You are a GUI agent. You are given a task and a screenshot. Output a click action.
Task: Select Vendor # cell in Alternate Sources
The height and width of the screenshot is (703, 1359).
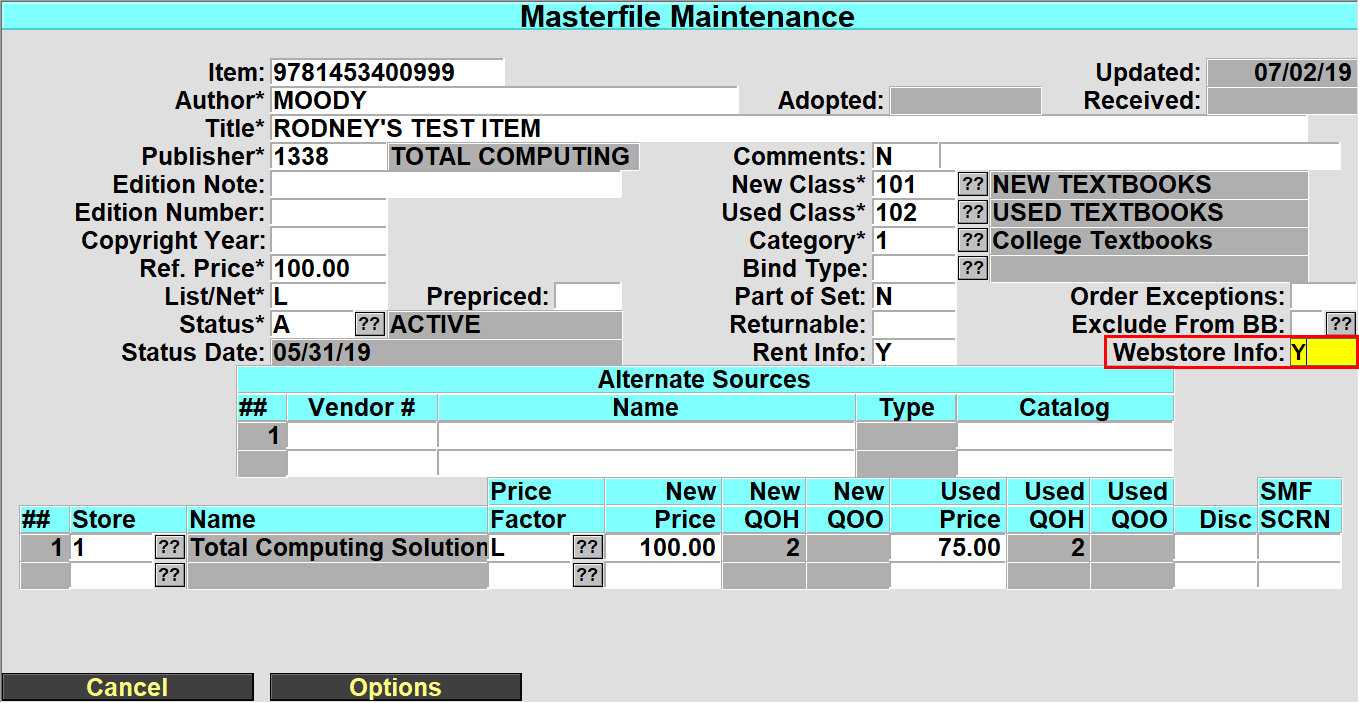362,436
